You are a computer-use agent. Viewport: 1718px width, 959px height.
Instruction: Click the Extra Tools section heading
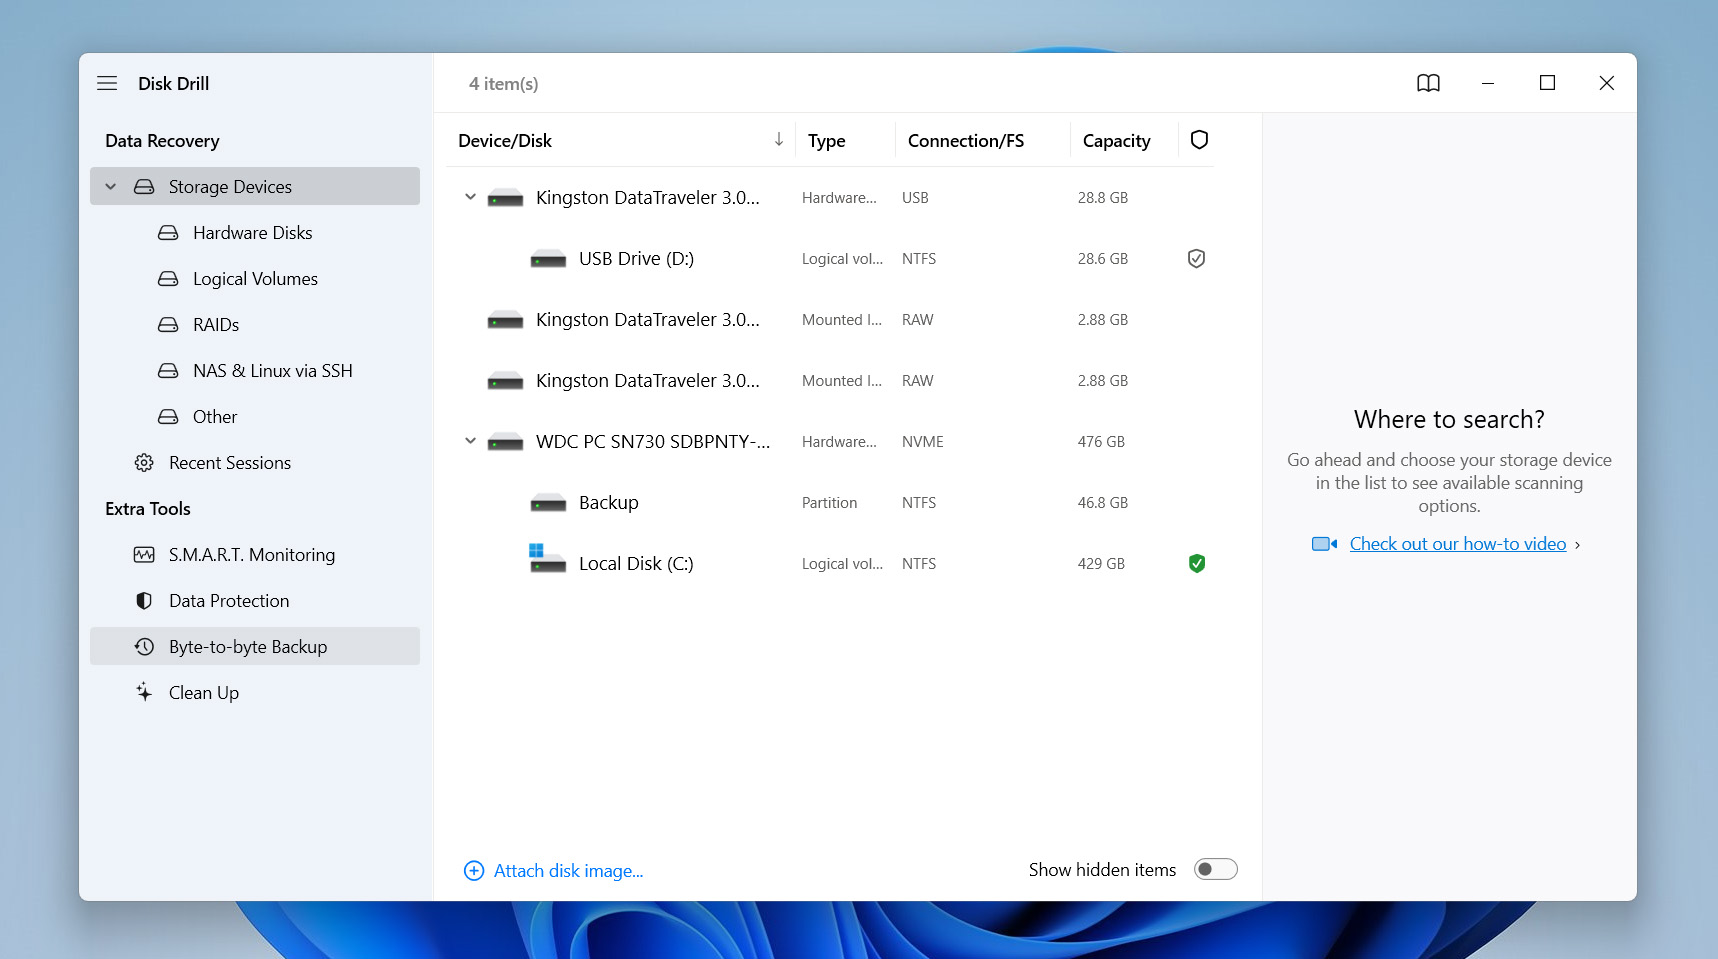148,509
